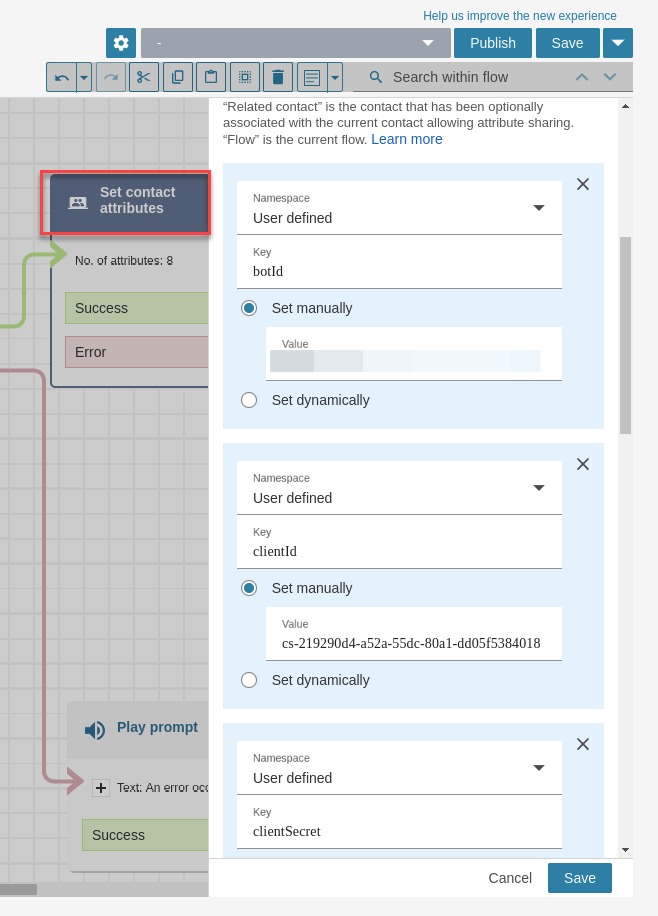This screenshot has width=658, height=916.
Task: Select Set manually for botId attribute
Action: [x=249, y=308]
